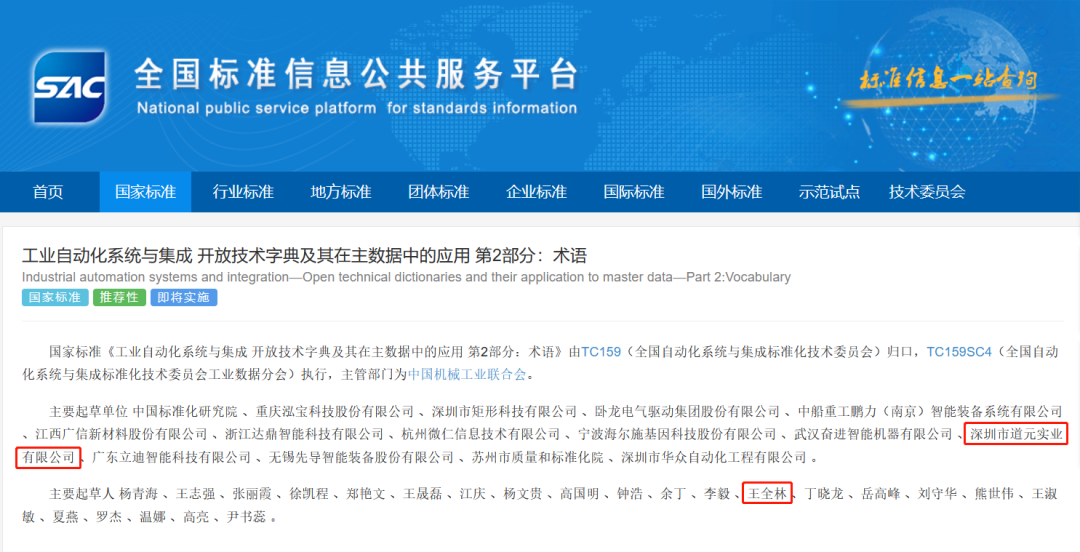
Task: Select the 国家标准 navigation tab
Action: pos(145,192)
